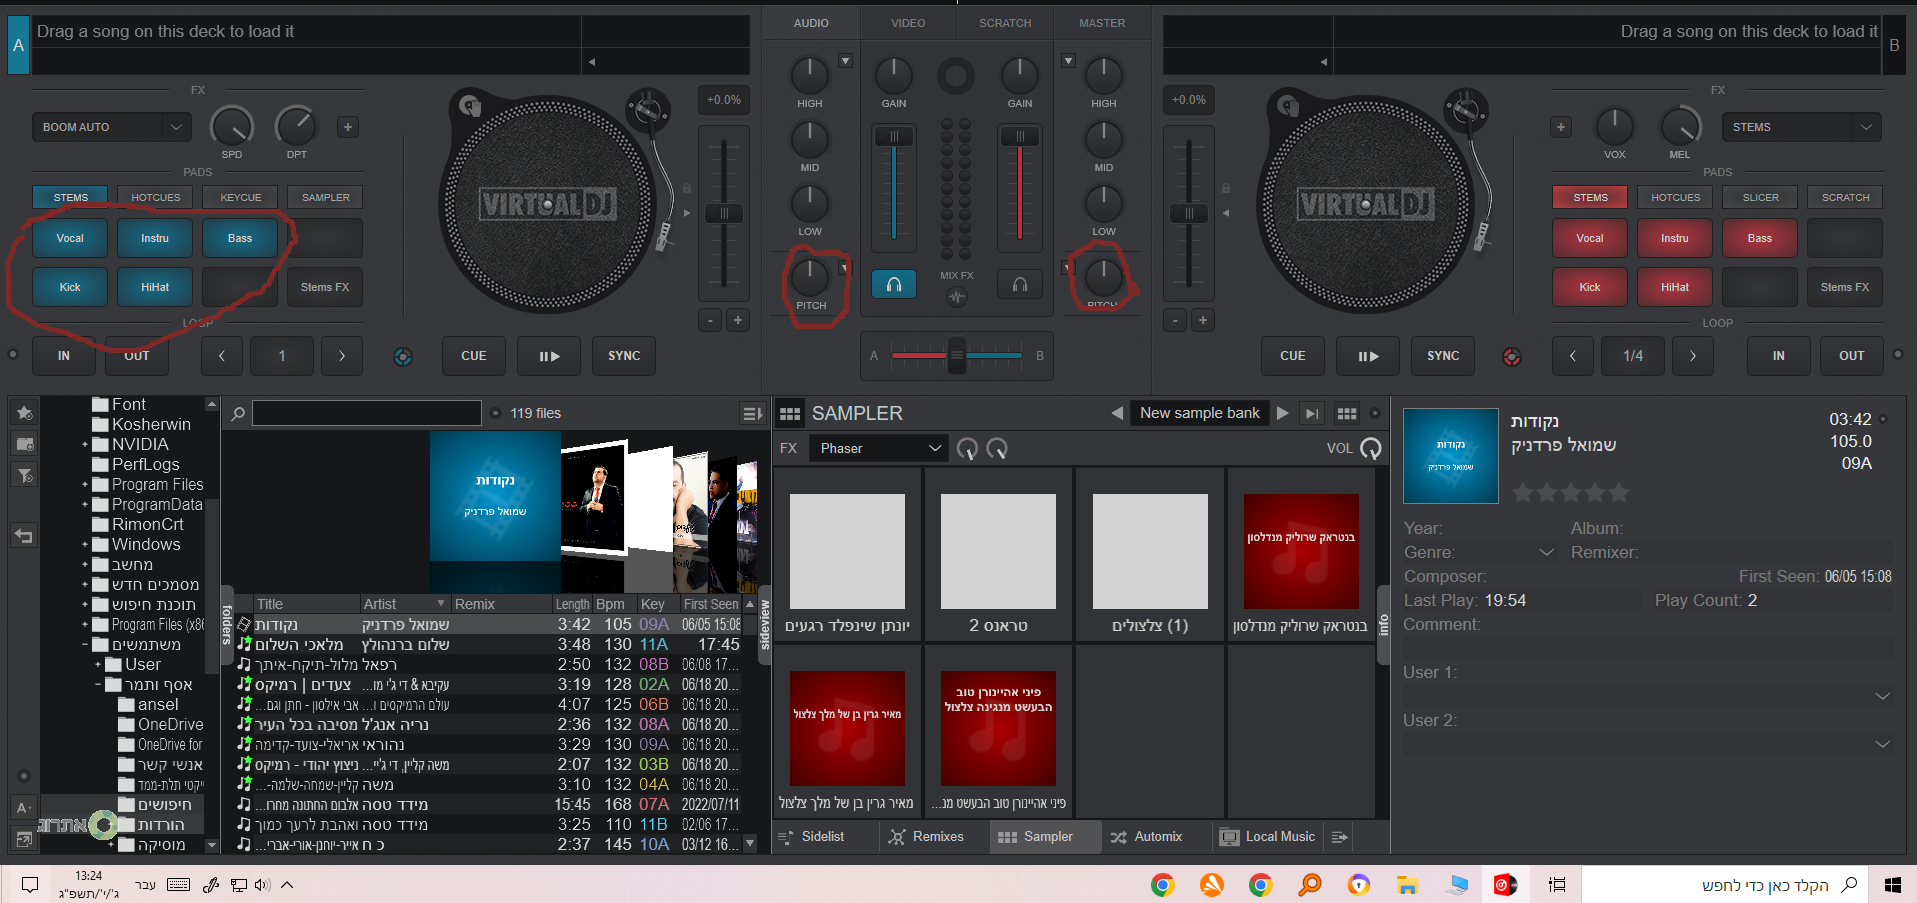Toggle deck A Vocal stem pad

click(x=70, y=238)
